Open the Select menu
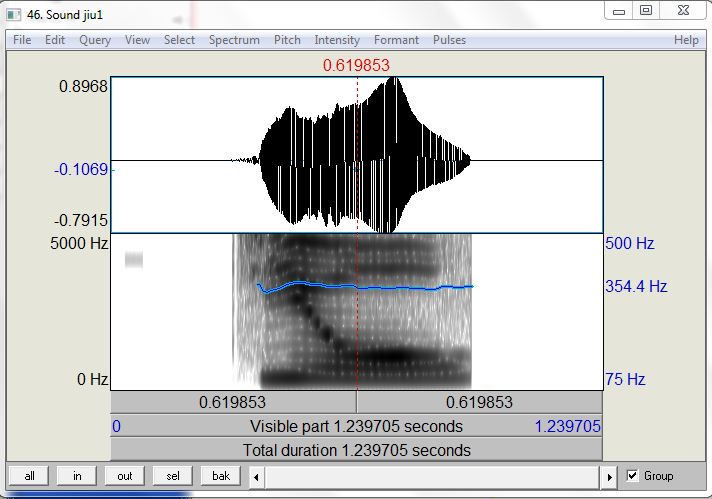This screenshot has height=499, width=712. [179, 40]
